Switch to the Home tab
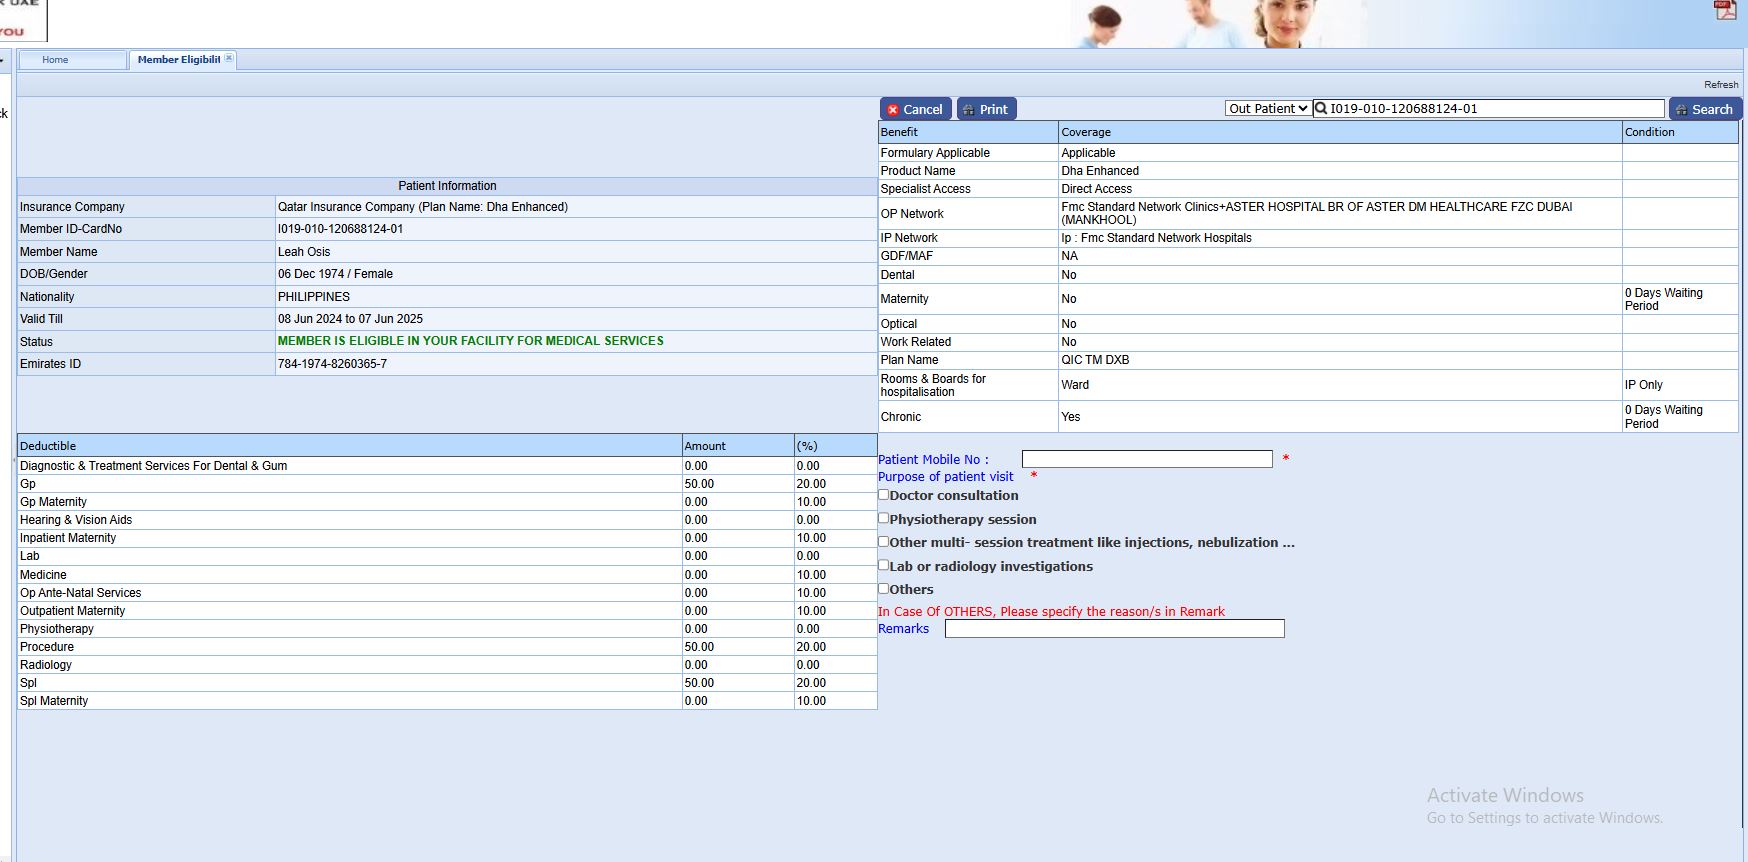 coord(56,60)
